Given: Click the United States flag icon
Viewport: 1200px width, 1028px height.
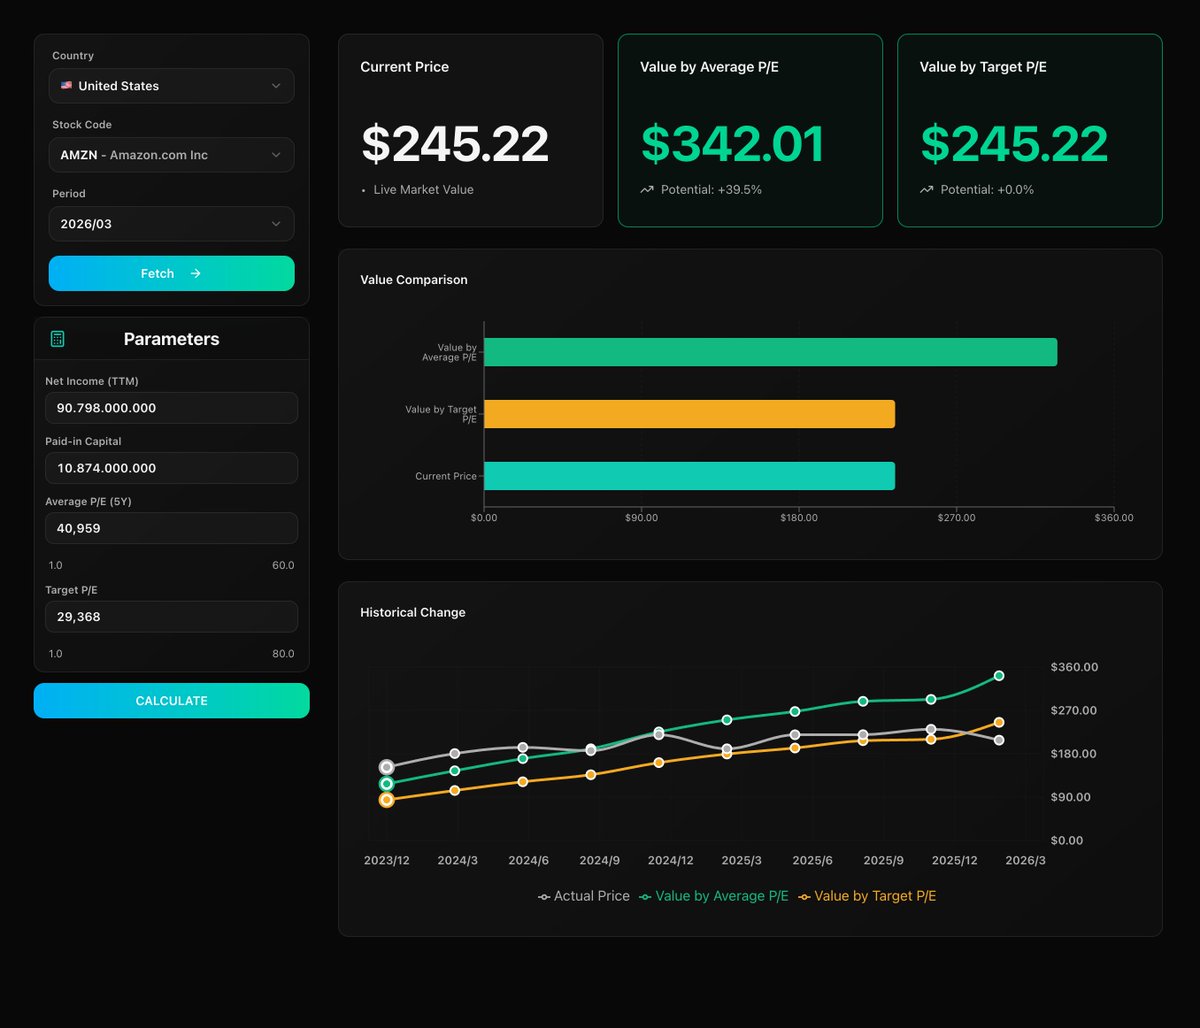Looking at the screenshot, I should point(66,86).
